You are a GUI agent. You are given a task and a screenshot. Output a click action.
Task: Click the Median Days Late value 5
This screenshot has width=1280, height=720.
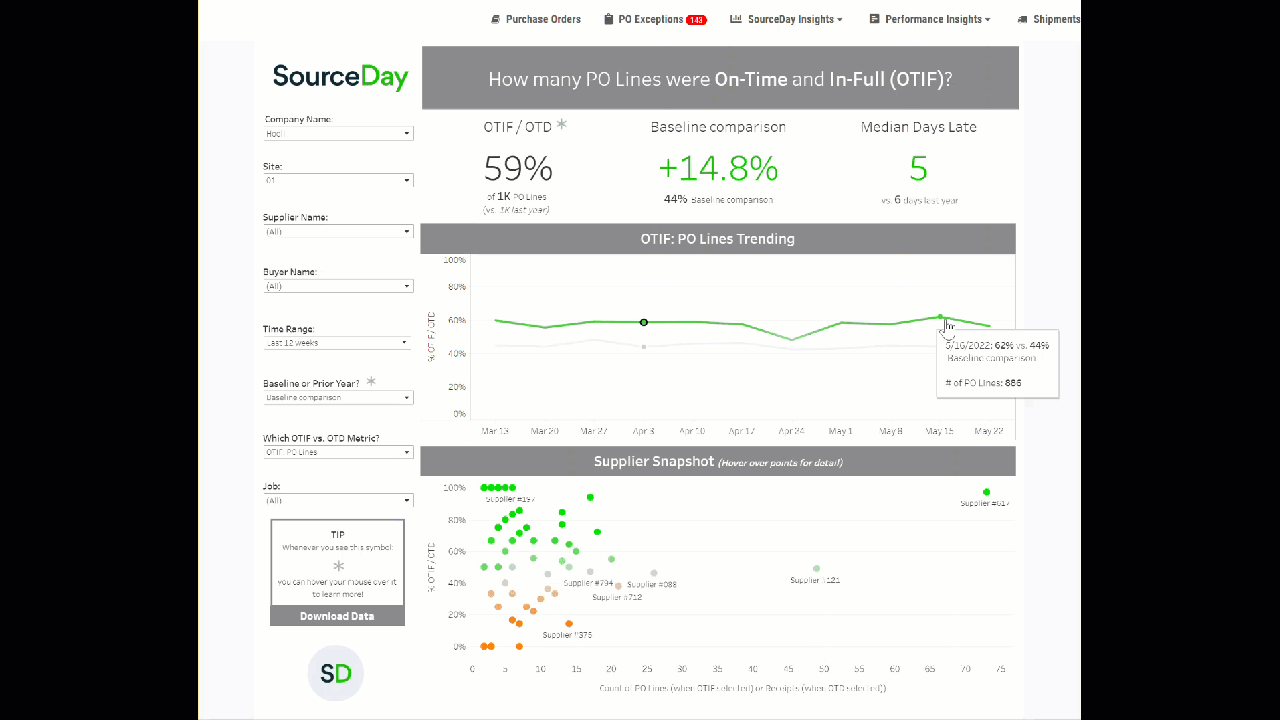pos(918,169)
